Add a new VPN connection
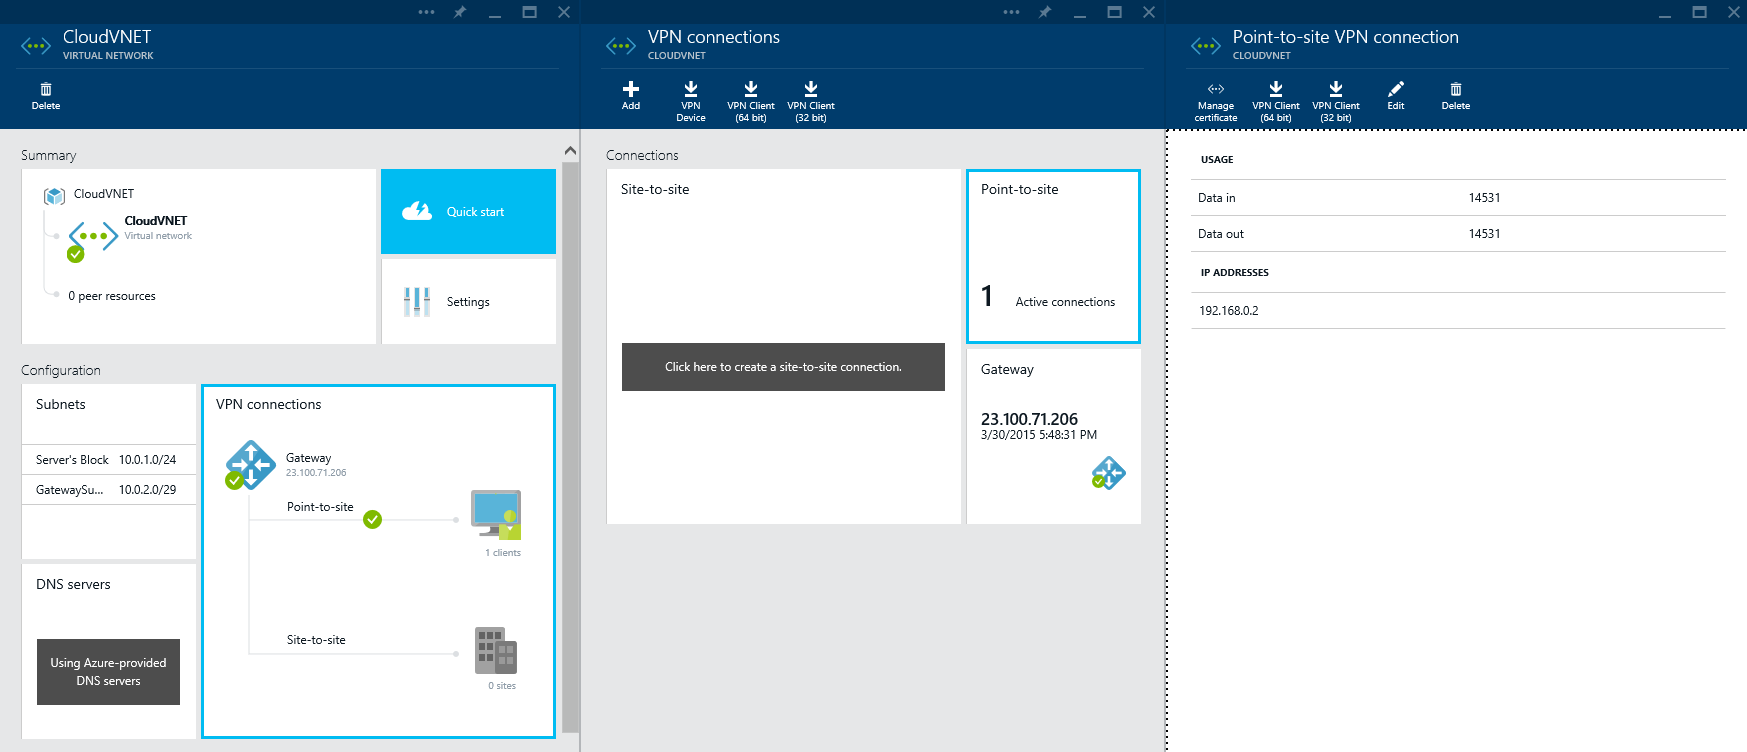 point(631,96)
